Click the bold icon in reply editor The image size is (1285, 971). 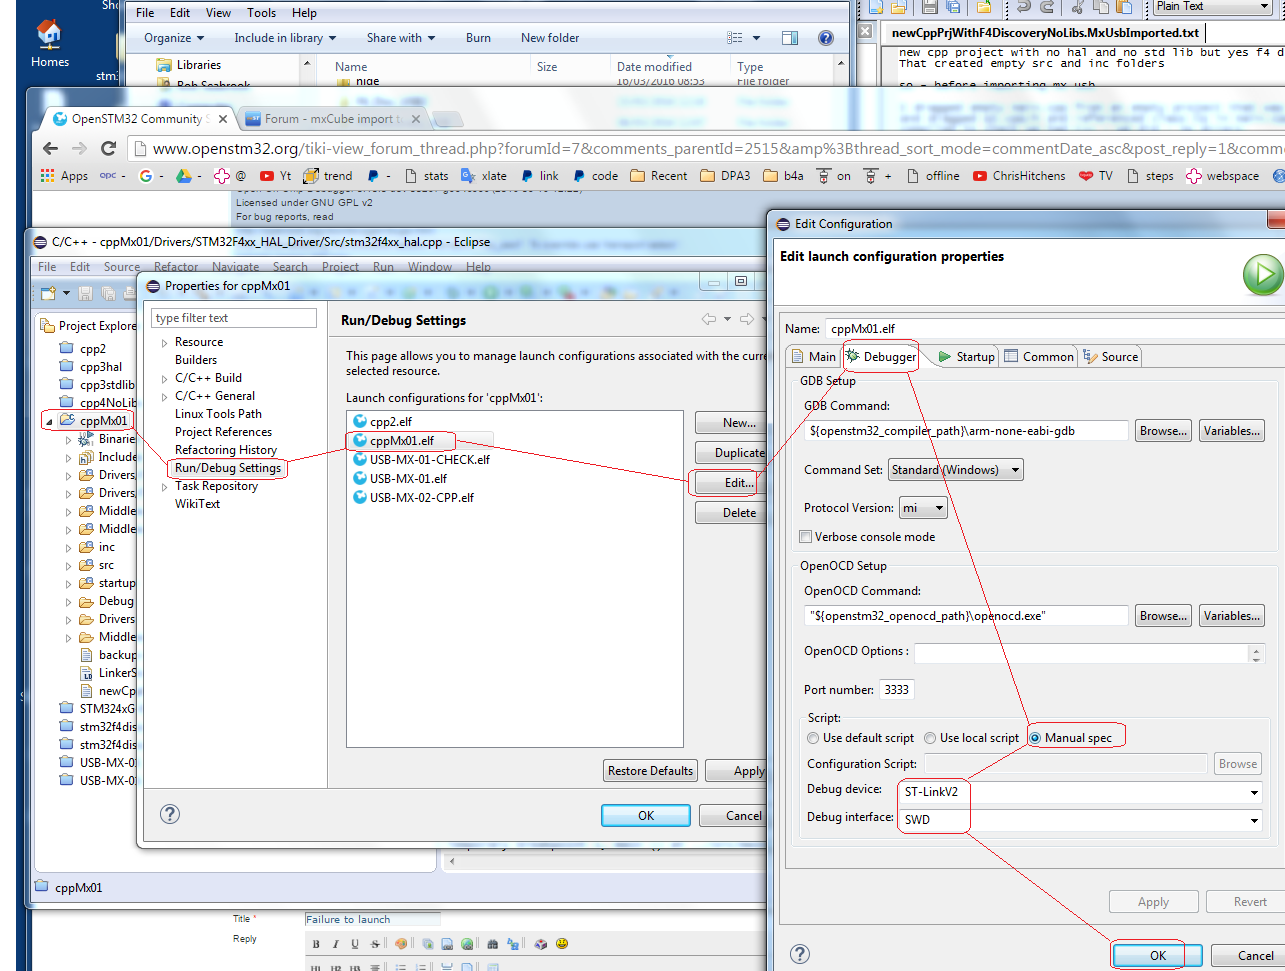point(316,944)
